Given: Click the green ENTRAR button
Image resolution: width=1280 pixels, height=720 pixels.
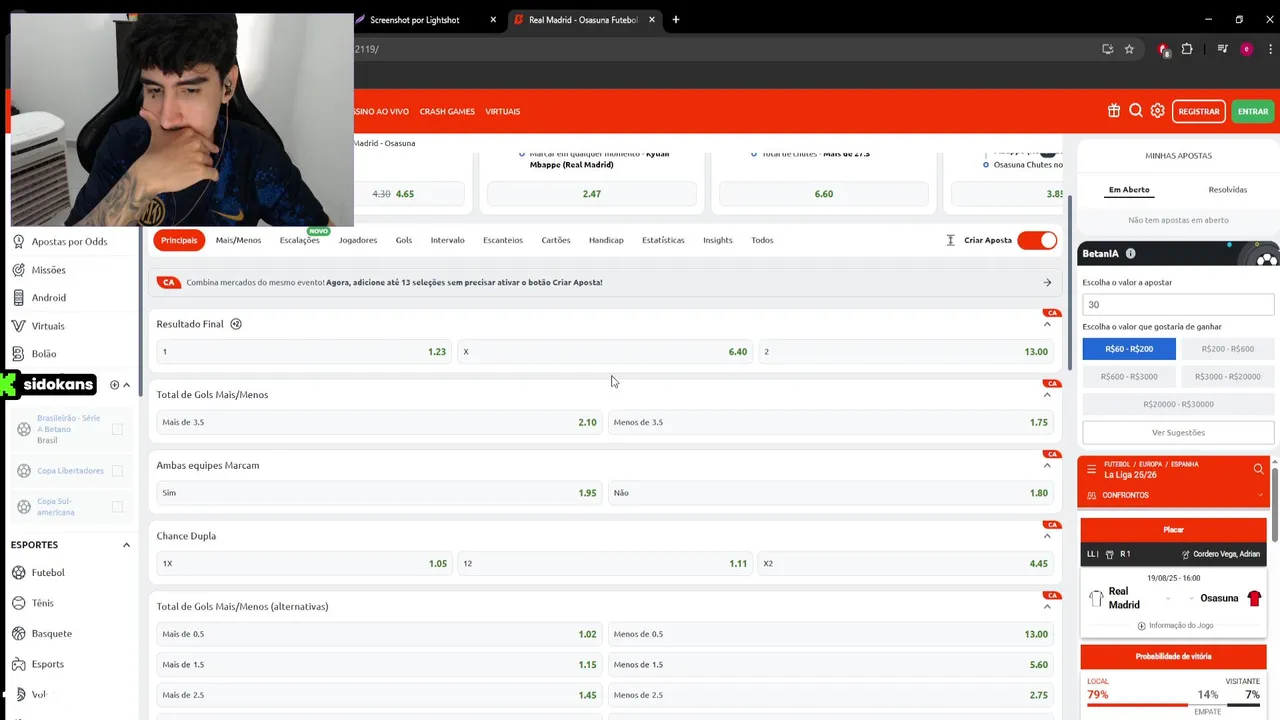Looking at the screenshot, I should click(1253, 111).
